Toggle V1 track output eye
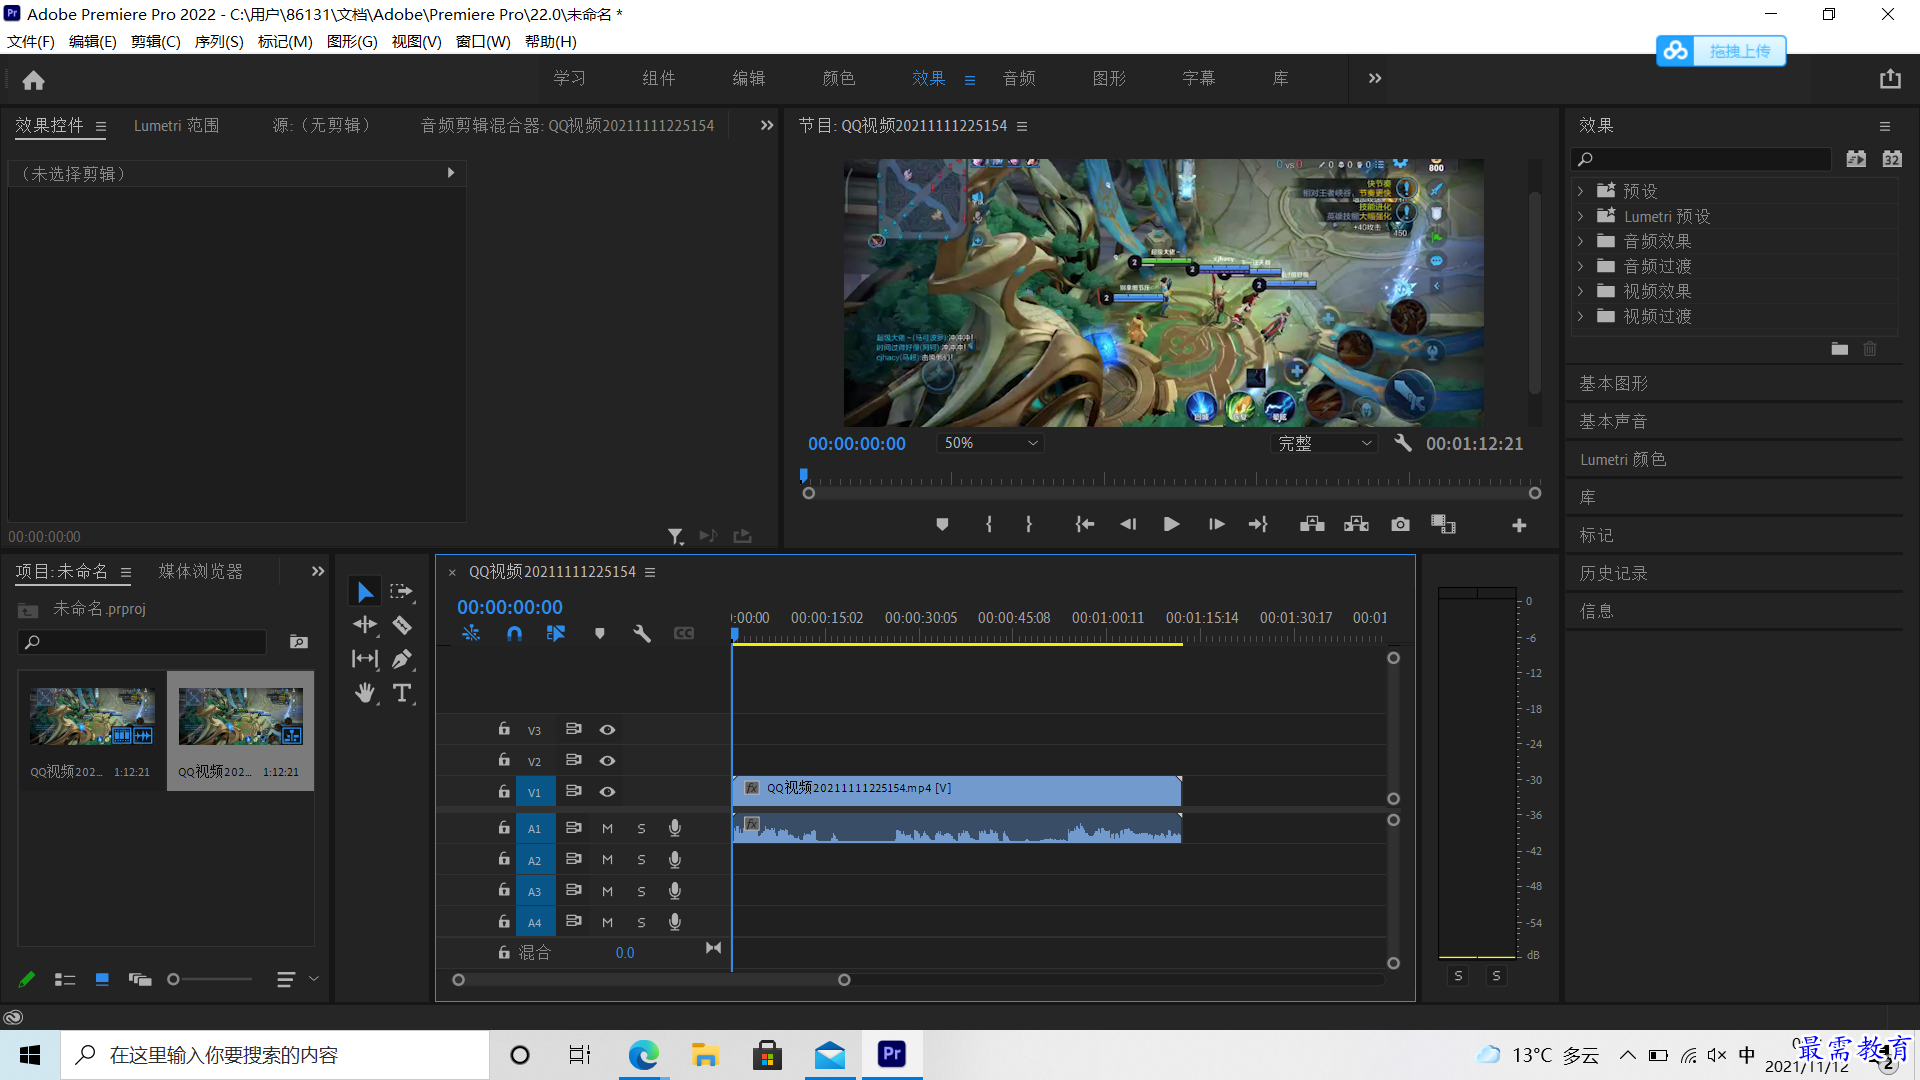This screenshot has width=1920, height=1080. [607, 792]
